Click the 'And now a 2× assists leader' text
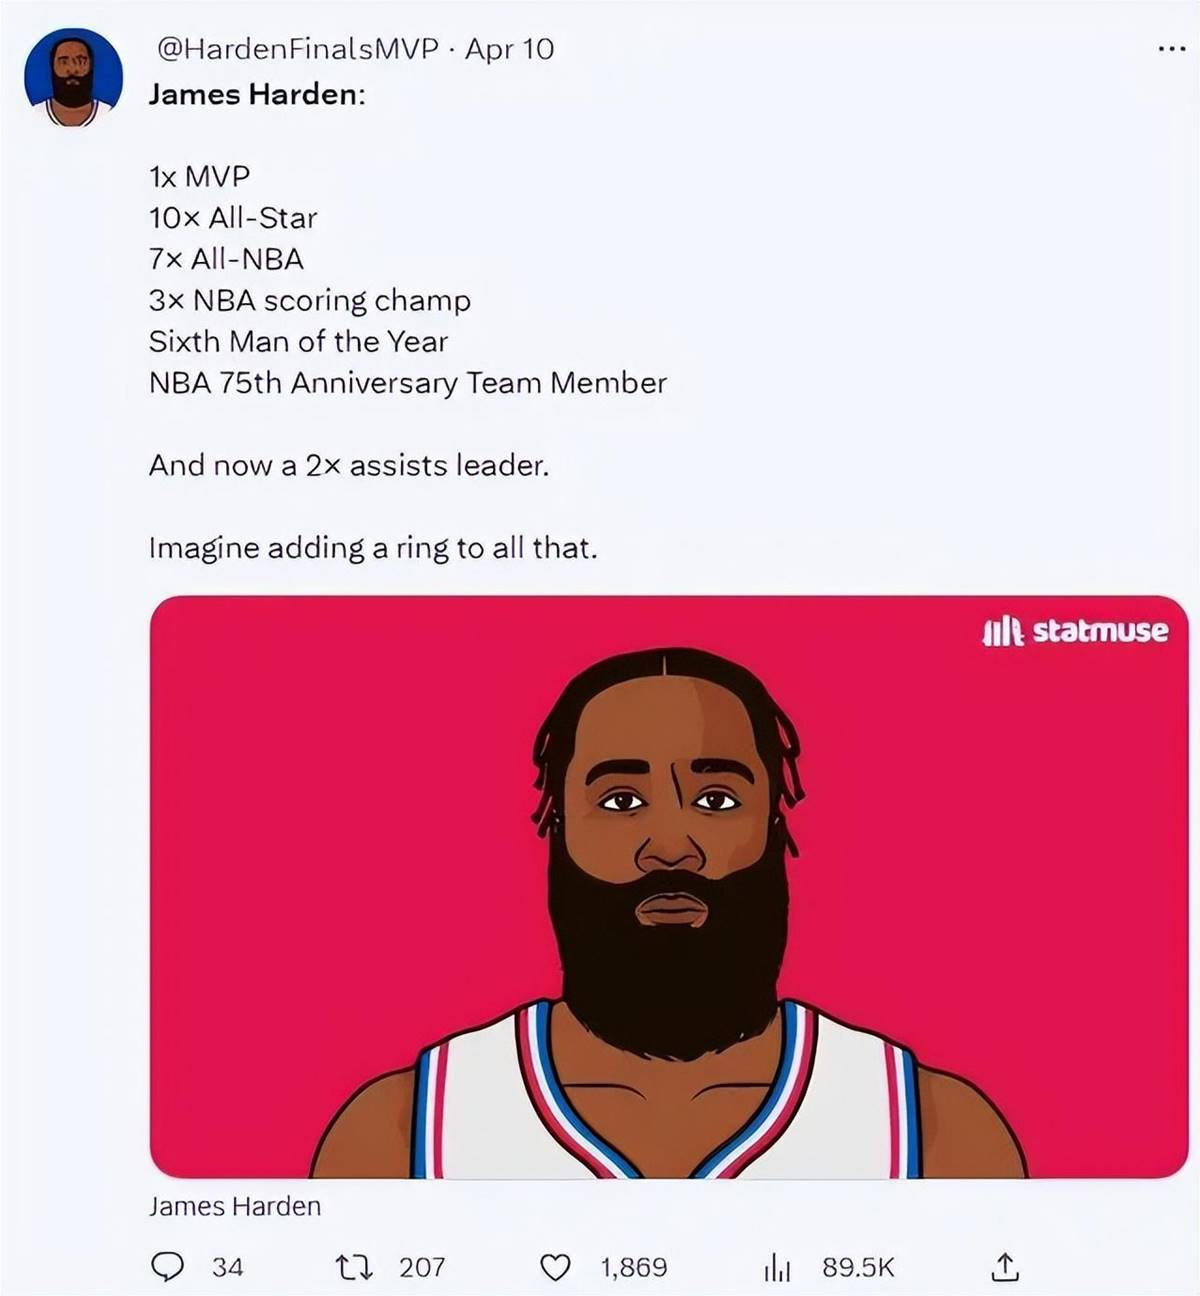The width and height of the screenshot is (1200, 1296). (x=349, y=465)
